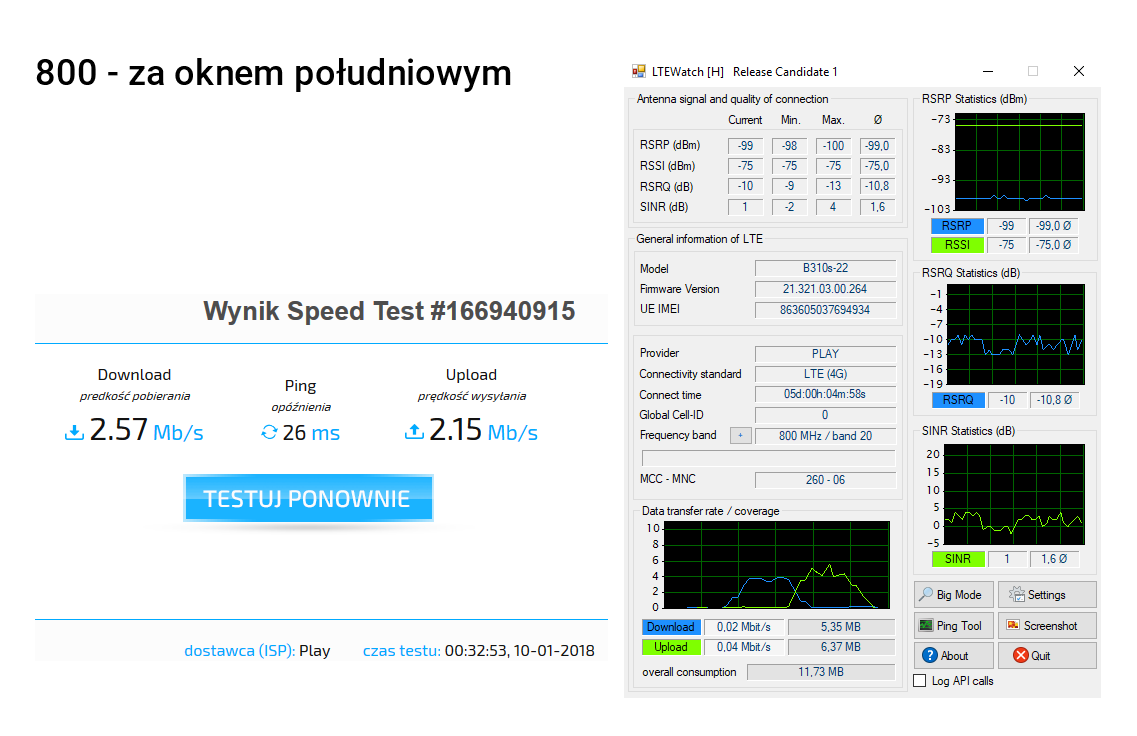The width and height of the screenshot is (1137, 736).
Task: Open the About dialog
Action: pos(954,656)
